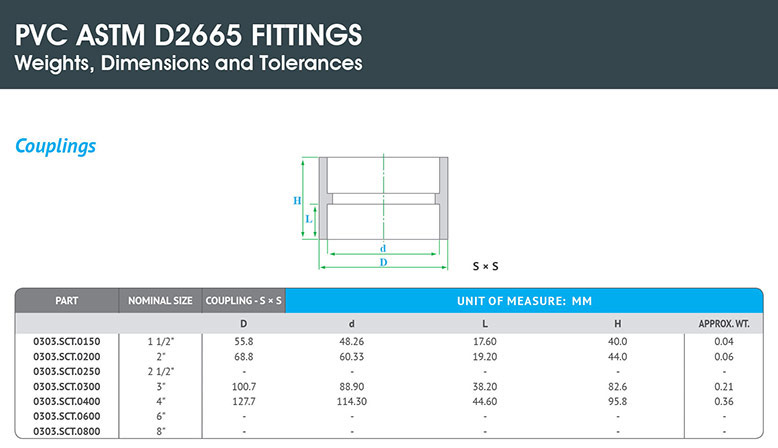Select part number 0303.SCT.0250
The height and width of the screenshot is (448, 778).
point(66,372)
